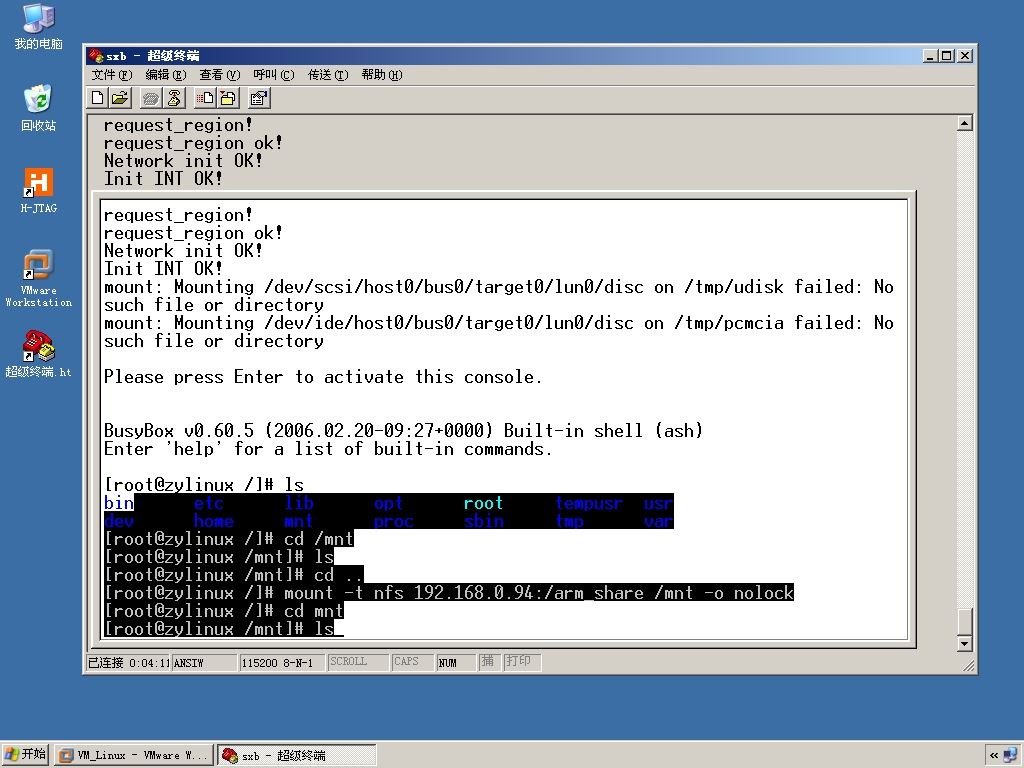Click the 'root' directory in ls output
The image size is (1024, 768).
[483, 503]
